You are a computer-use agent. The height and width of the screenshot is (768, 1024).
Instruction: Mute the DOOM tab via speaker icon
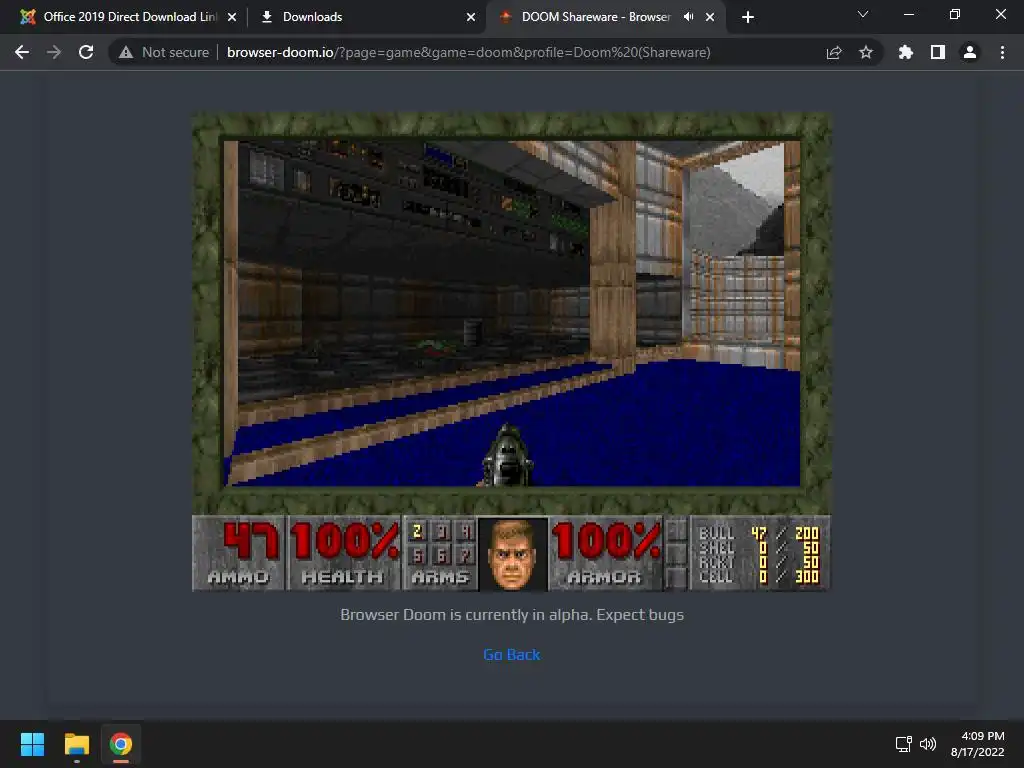688,17
